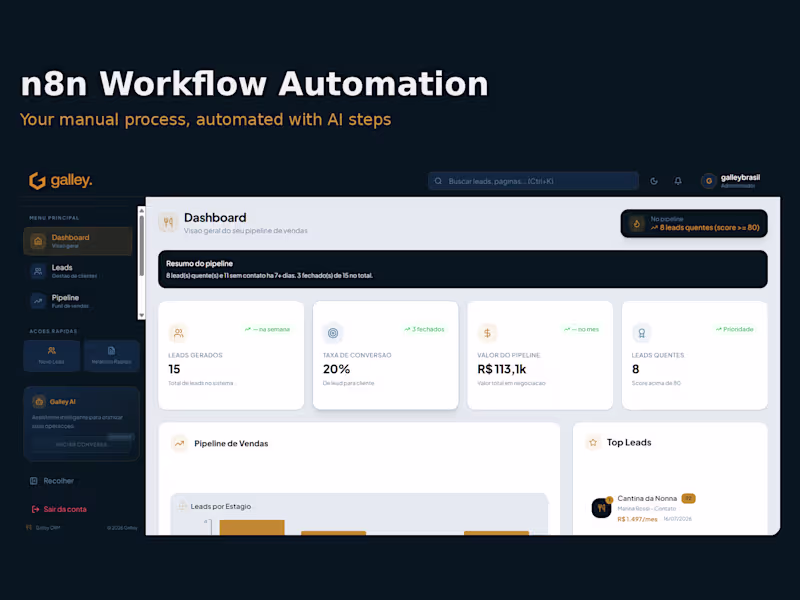Click the sidebar scrollbar down arrow
This screenshot has height=600, width=800.
coord(142,315)
